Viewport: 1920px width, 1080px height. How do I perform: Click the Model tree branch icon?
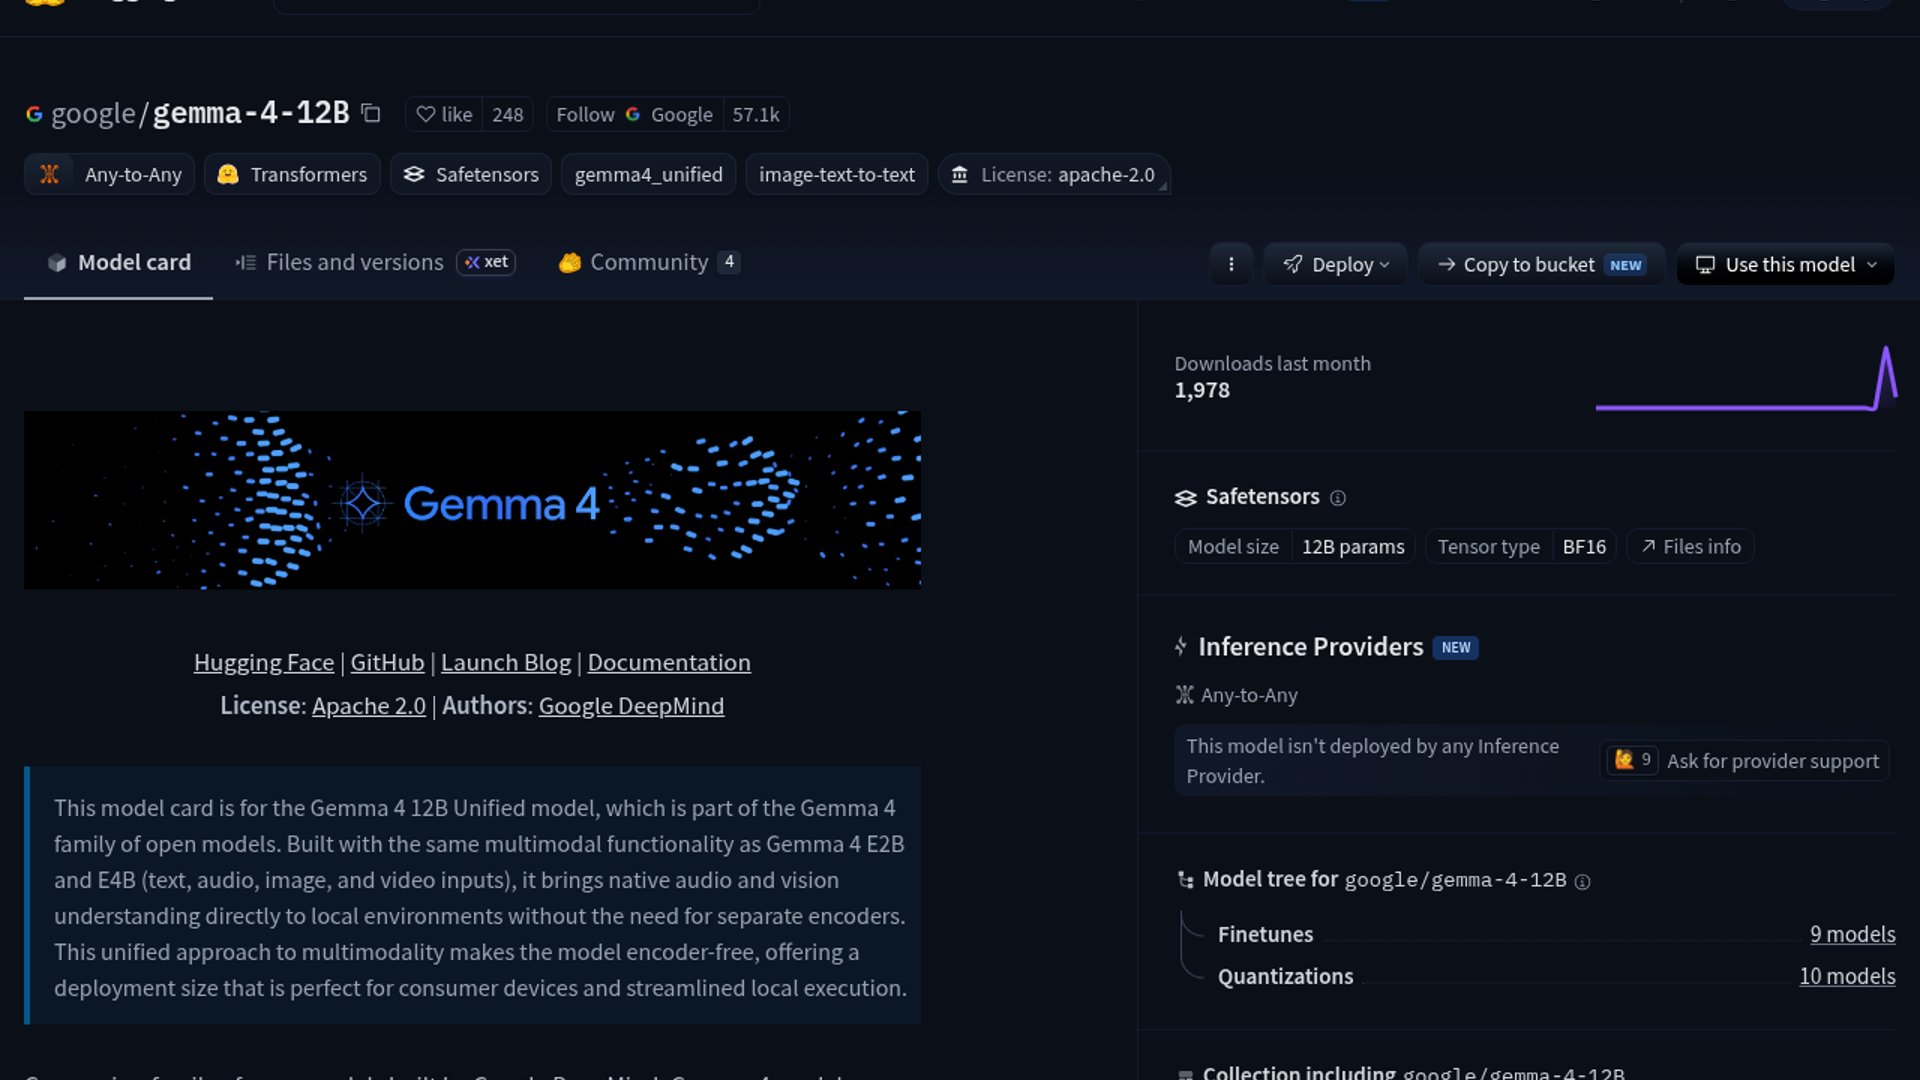(1186, 880)
